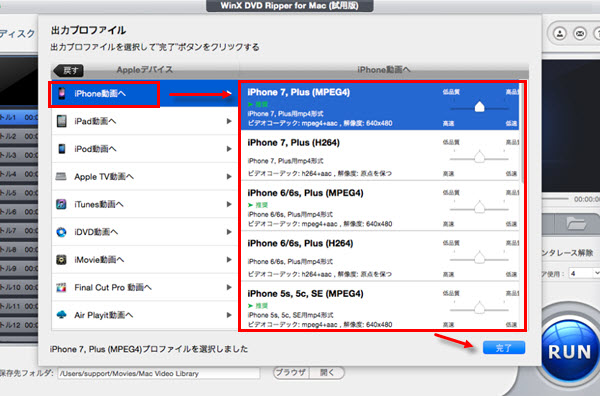Click the save folder path input field
This screenshot has width=600, height=396.
coord(159,373)
